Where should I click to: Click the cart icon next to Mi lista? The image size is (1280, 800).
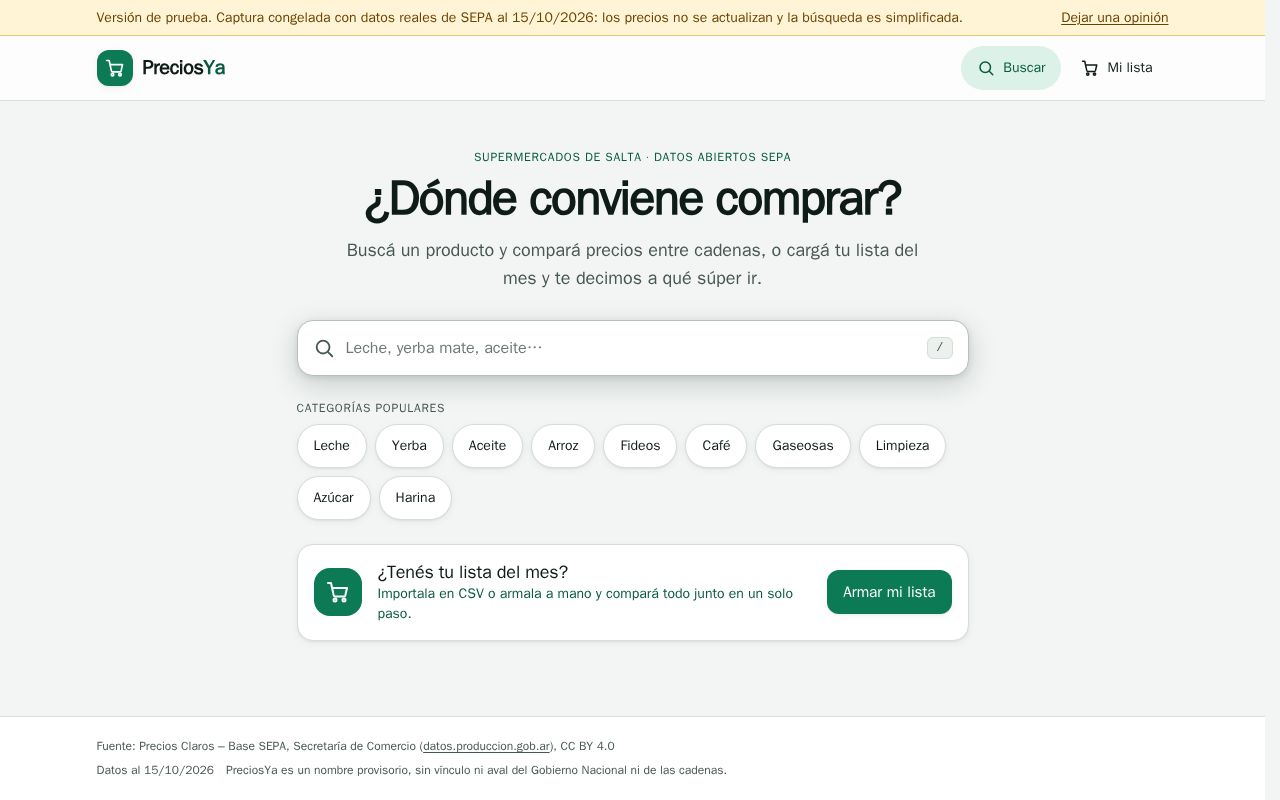1090,68
